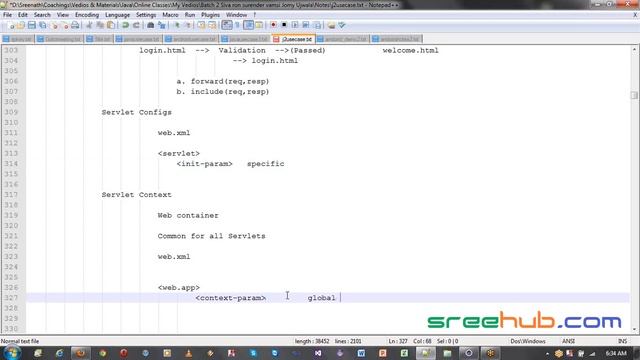Undo the last edit via toolbar
Image resolution: width=640 pixels, height=360 pixels.
click(125, 25)
